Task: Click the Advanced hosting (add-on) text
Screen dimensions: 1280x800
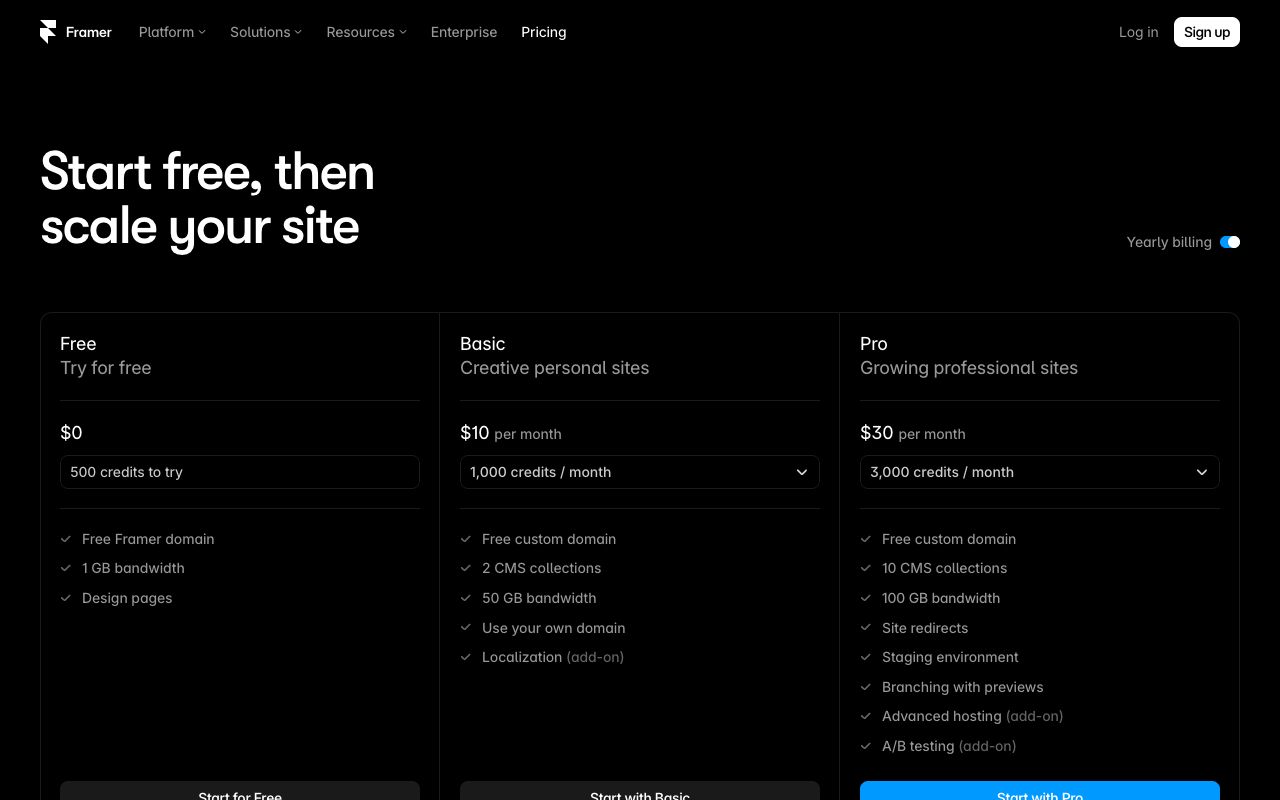Action: 972,716
